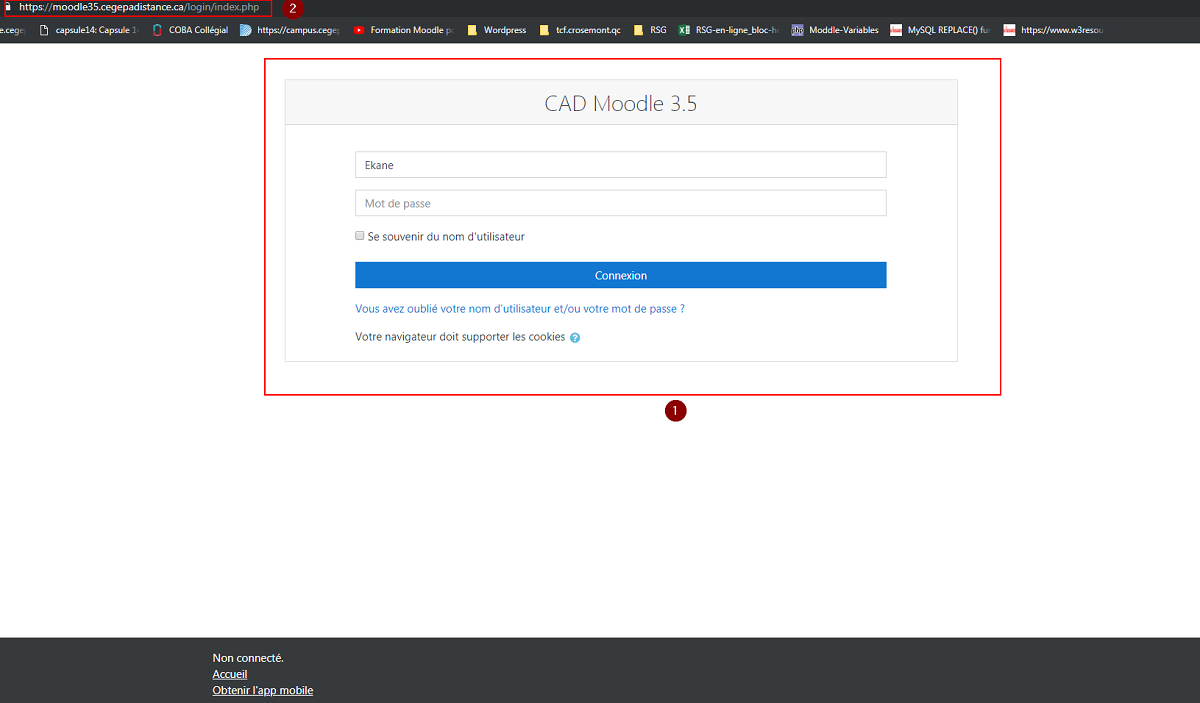The height and width of the screenshot is (703, 1200).
Task: Expand the tcf.crosemont.qc bookmarks folder
Action: click(x=579, y=30)
